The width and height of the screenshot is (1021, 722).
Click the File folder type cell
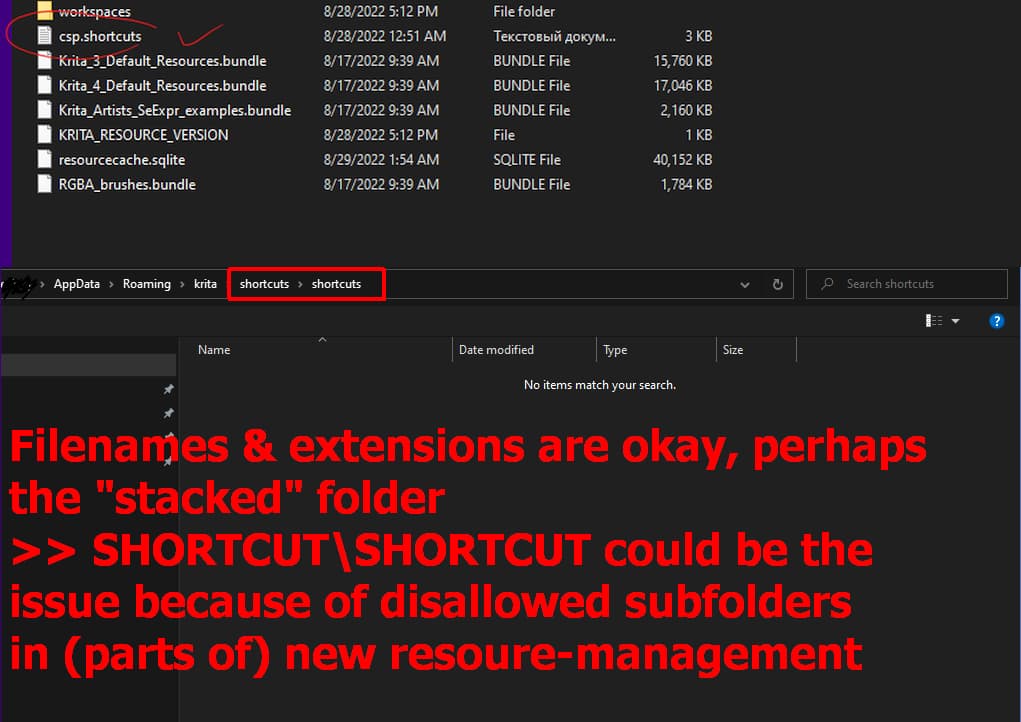[524, 12]
